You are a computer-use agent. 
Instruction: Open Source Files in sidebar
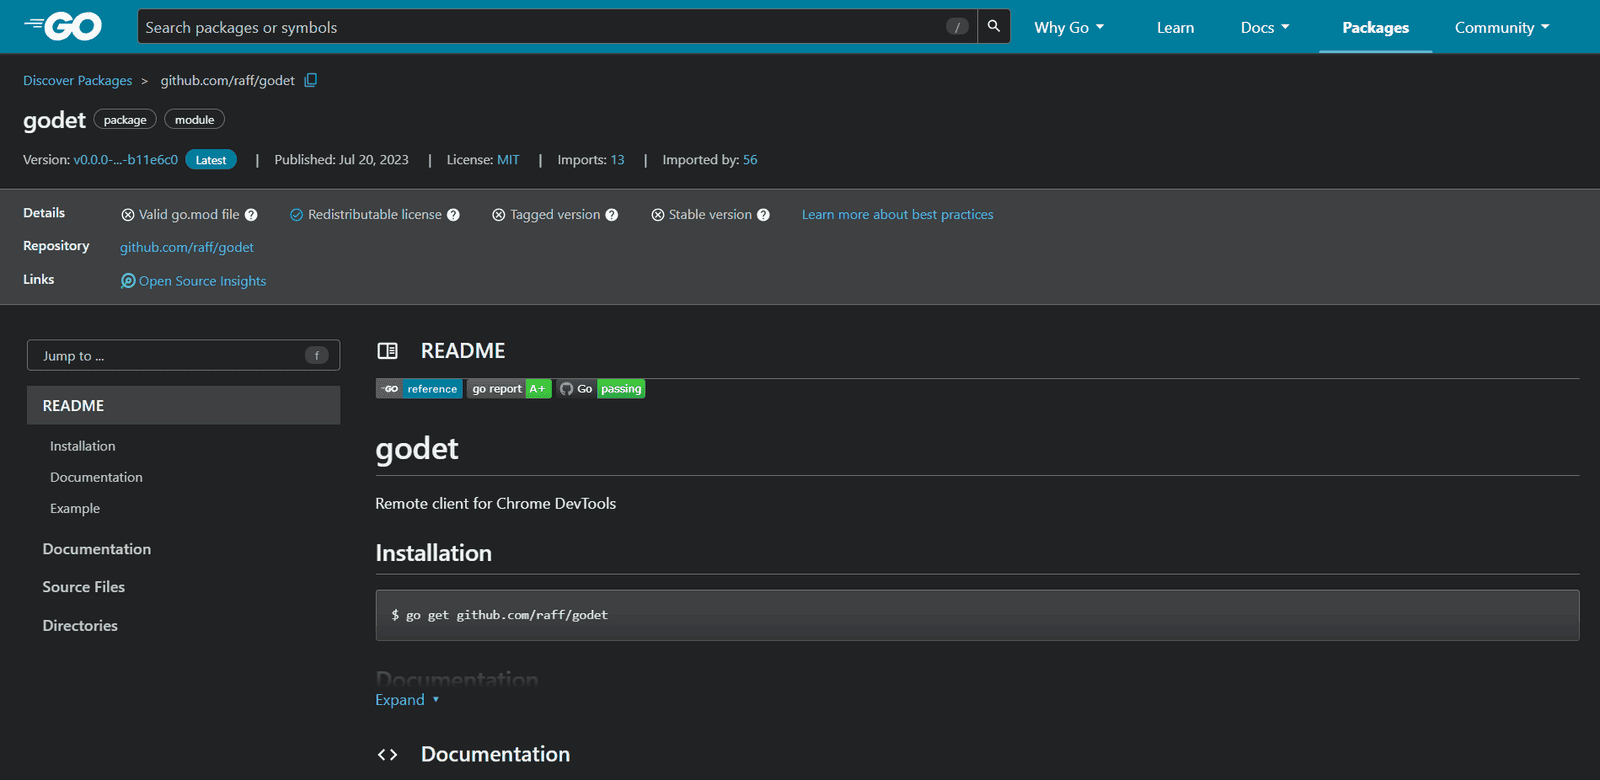tap(84, 587)
